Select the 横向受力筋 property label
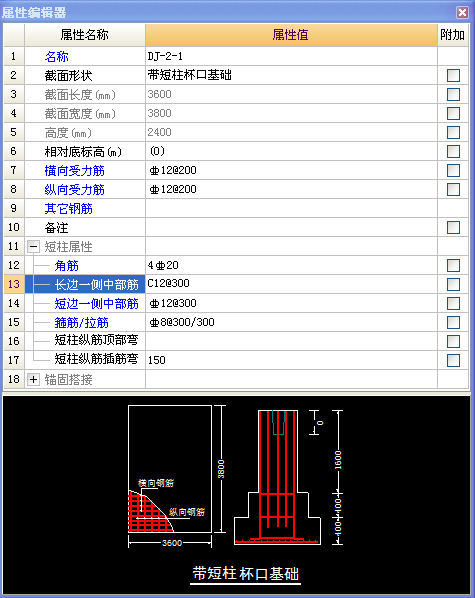The width and height of the screenshot is (475, 598). pos(74,170)
